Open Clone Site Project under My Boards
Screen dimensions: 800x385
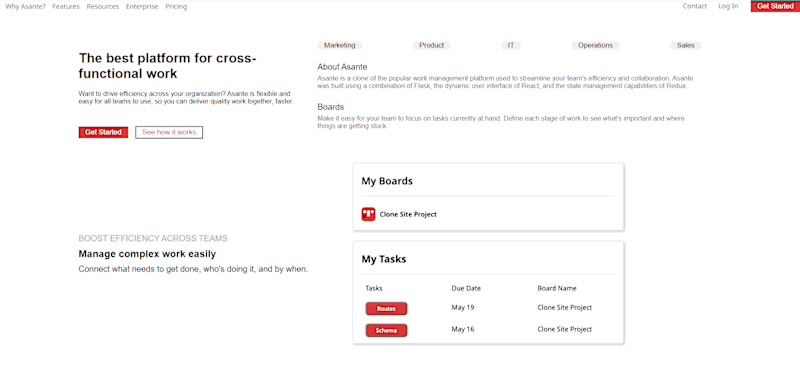point(408,215)
